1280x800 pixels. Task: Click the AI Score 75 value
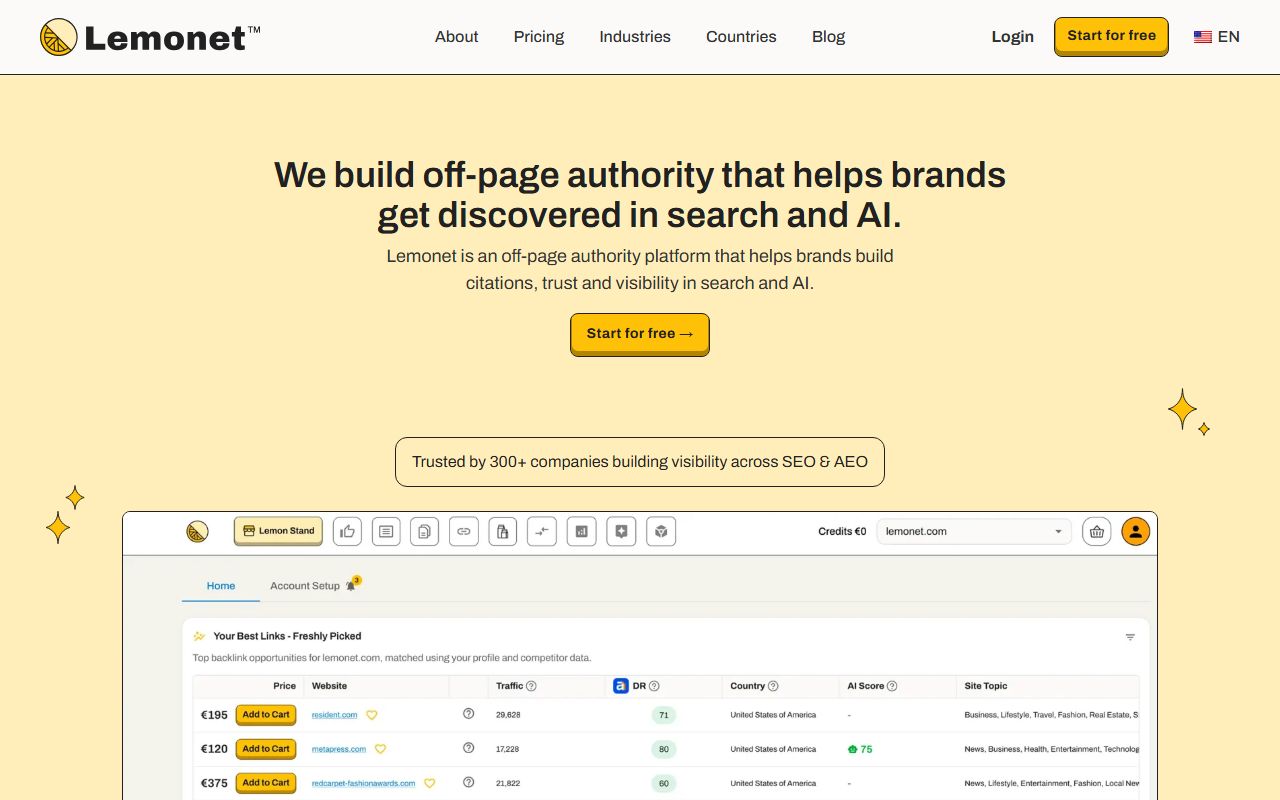(860, 749)
